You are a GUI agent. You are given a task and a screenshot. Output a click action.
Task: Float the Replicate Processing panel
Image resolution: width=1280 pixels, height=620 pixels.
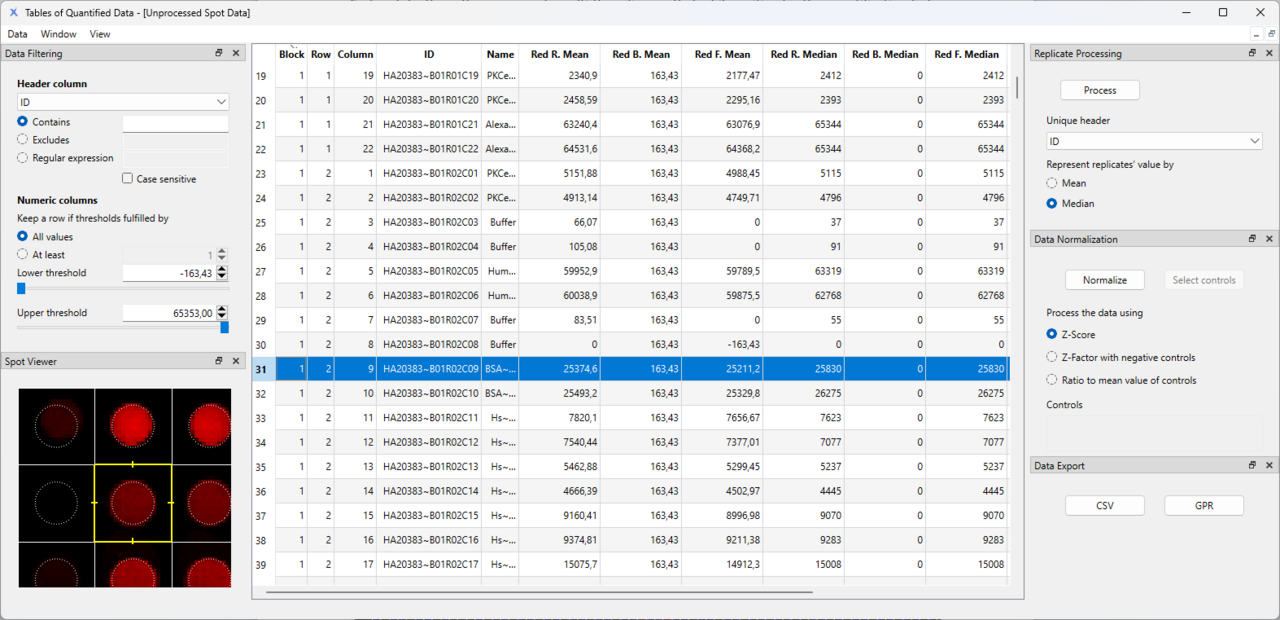[1251, 53]
